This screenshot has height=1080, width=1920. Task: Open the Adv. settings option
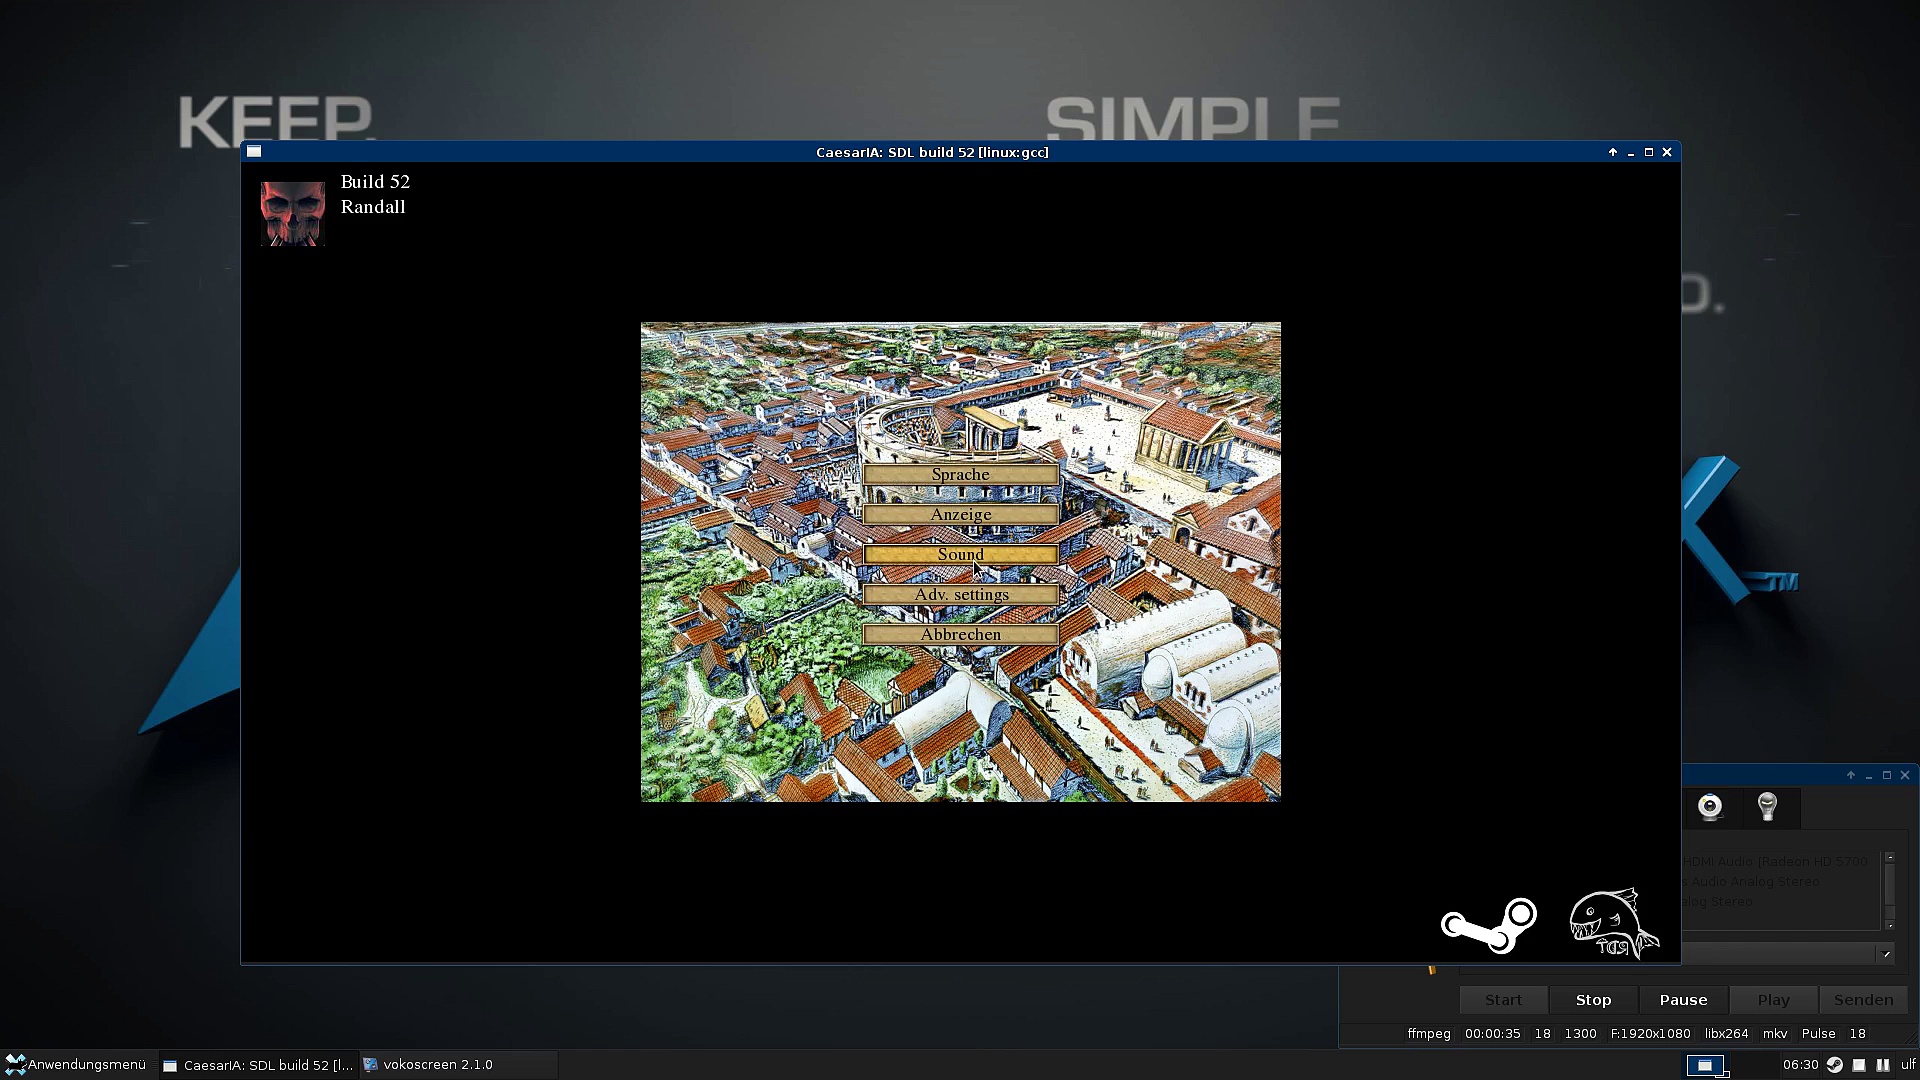pyautogui.click(x=960, y=595)
